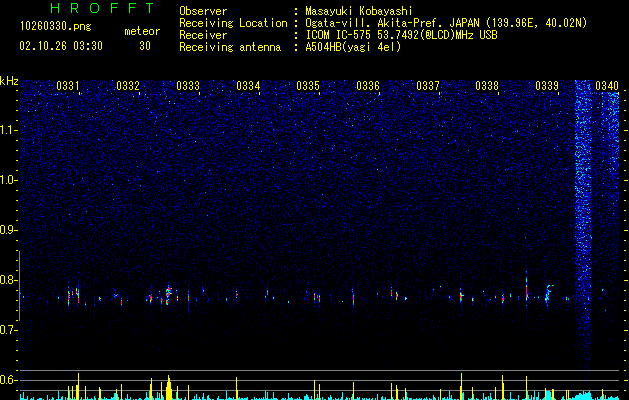Select the A504HB(yagi 4el) antenna text
This screenshot has width=629, height=400.
tap(353, 47)
